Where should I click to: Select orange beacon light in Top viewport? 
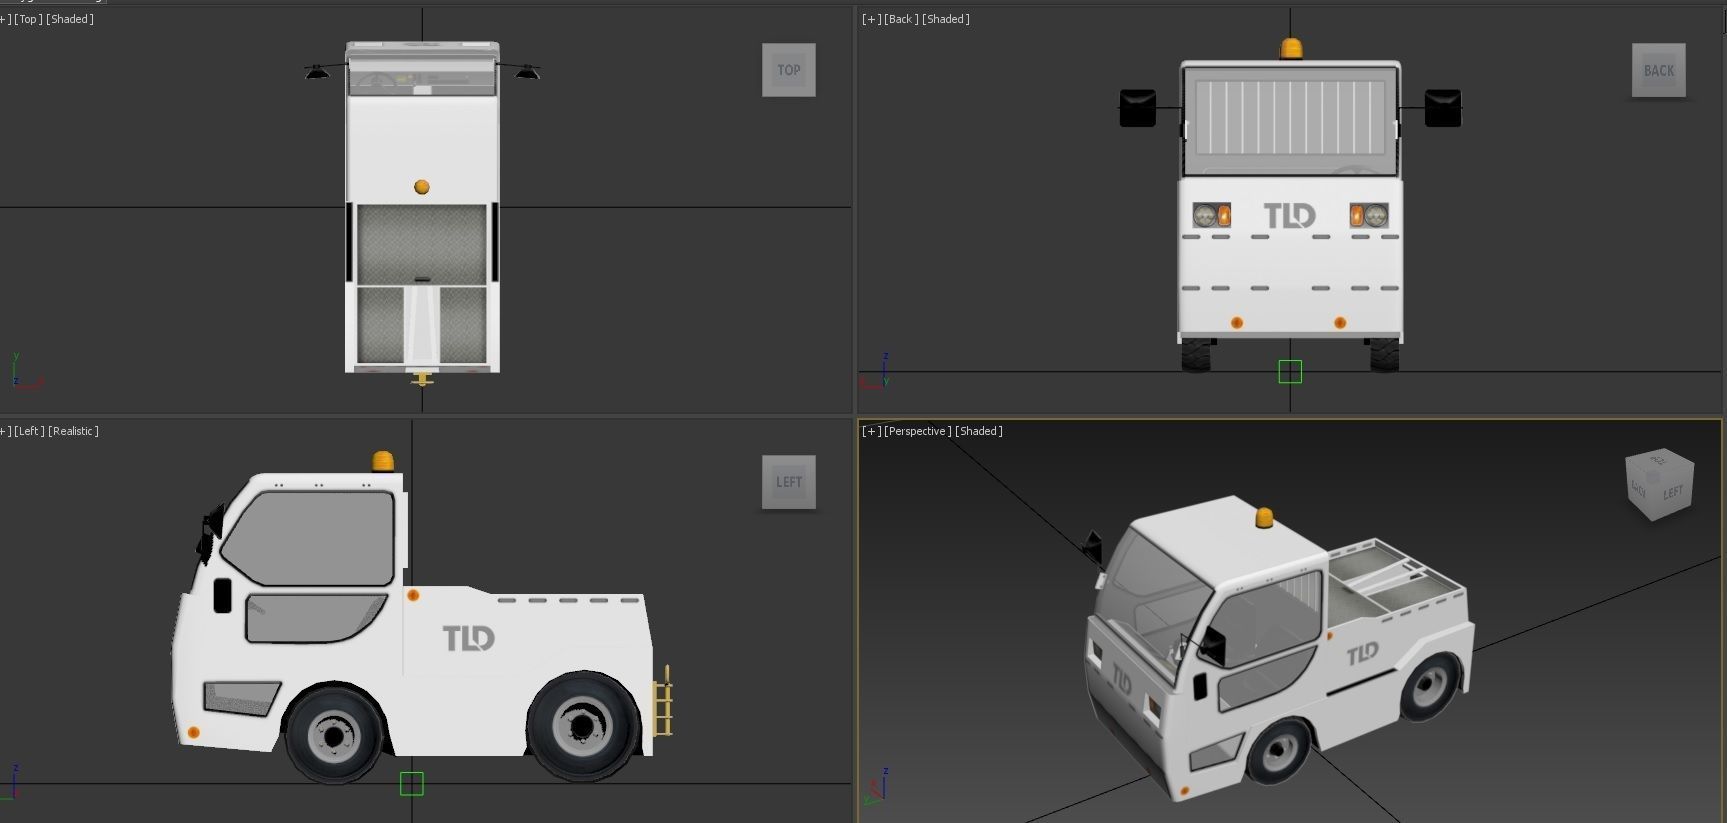pos(422,187)
